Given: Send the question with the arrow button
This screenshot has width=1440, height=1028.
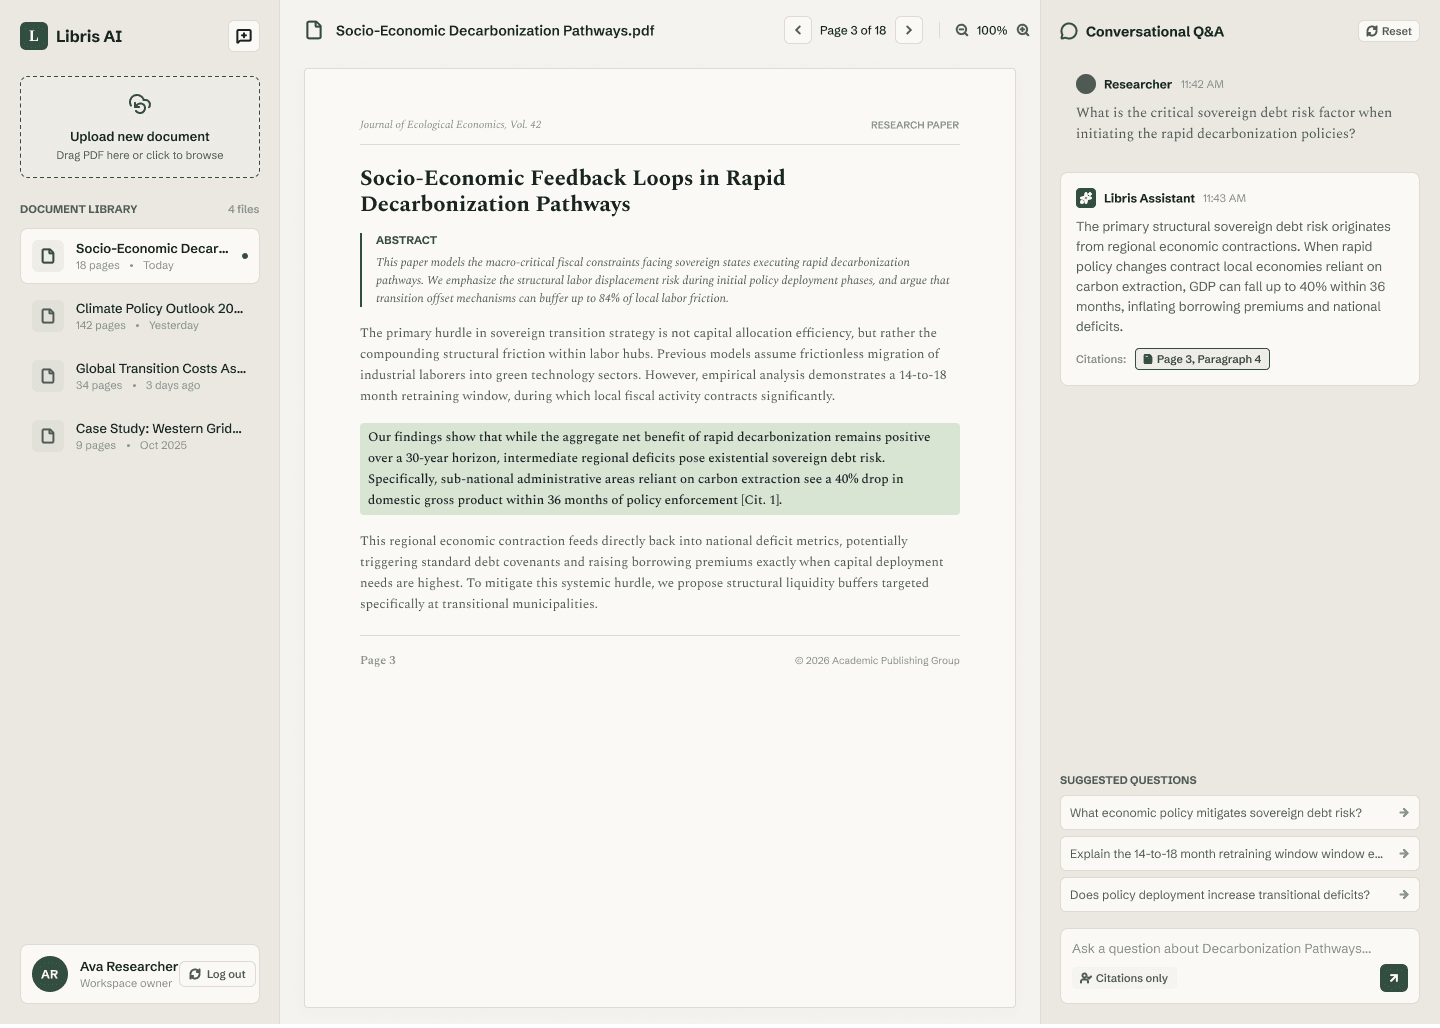Looking at the screenshot, I should [x=1394, y=978].
